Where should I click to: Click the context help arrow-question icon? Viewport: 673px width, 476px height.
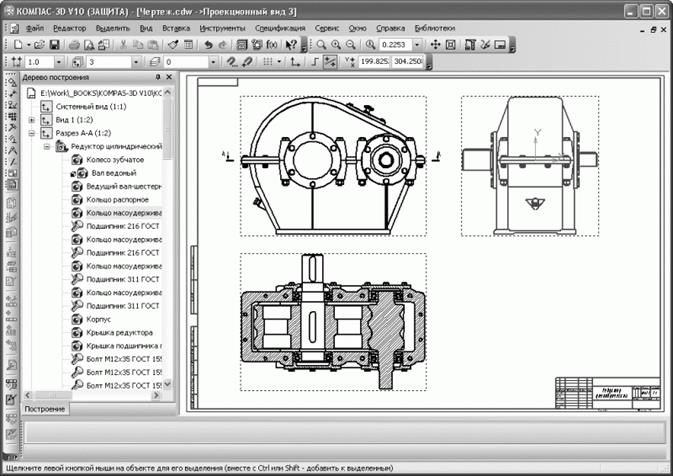pos(291,45)
